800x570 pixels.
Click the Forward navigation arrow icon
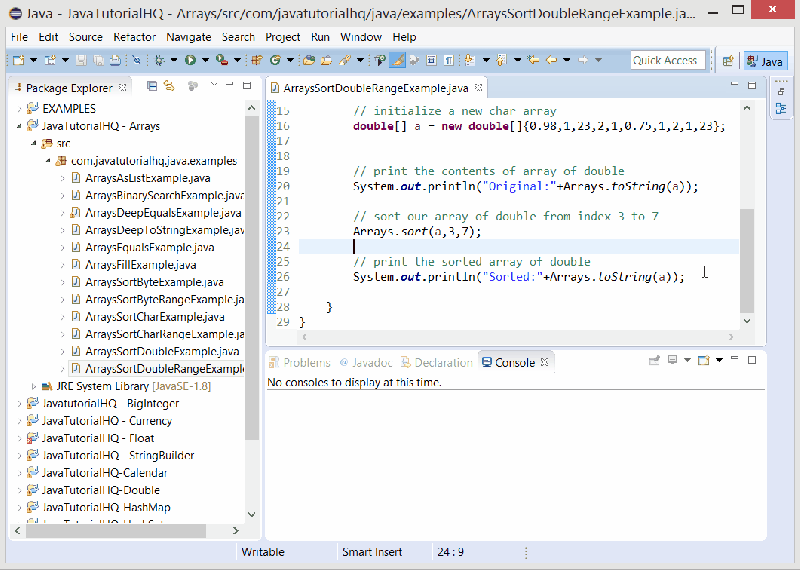(x=583, y=60)
